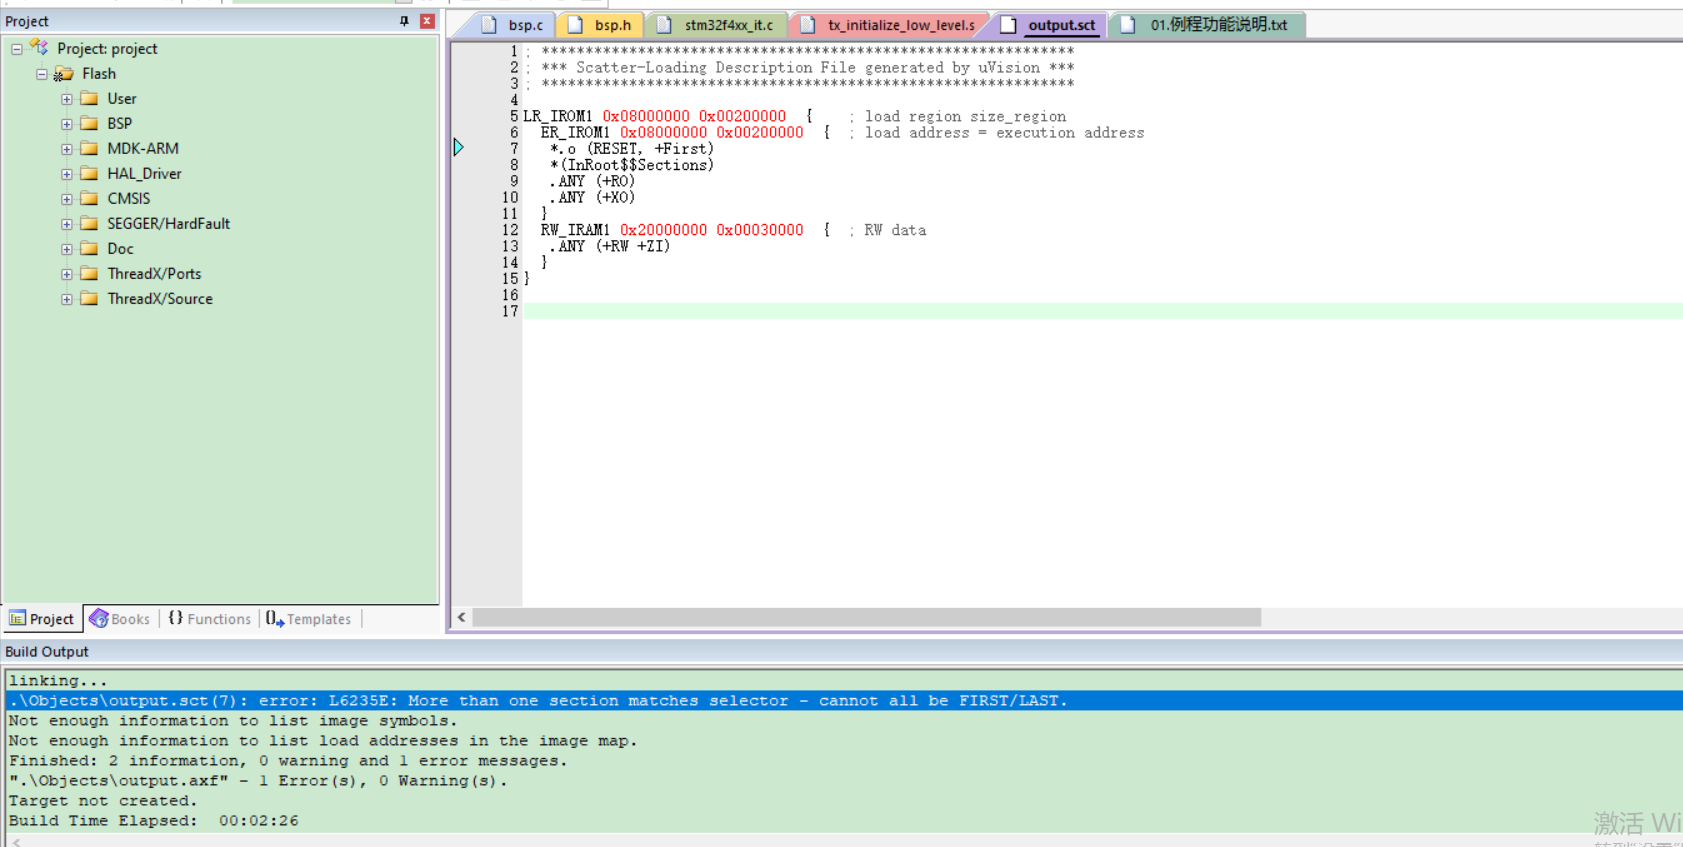Expand the BSP folder
The image size is (1683, 847).
(67, 124)
